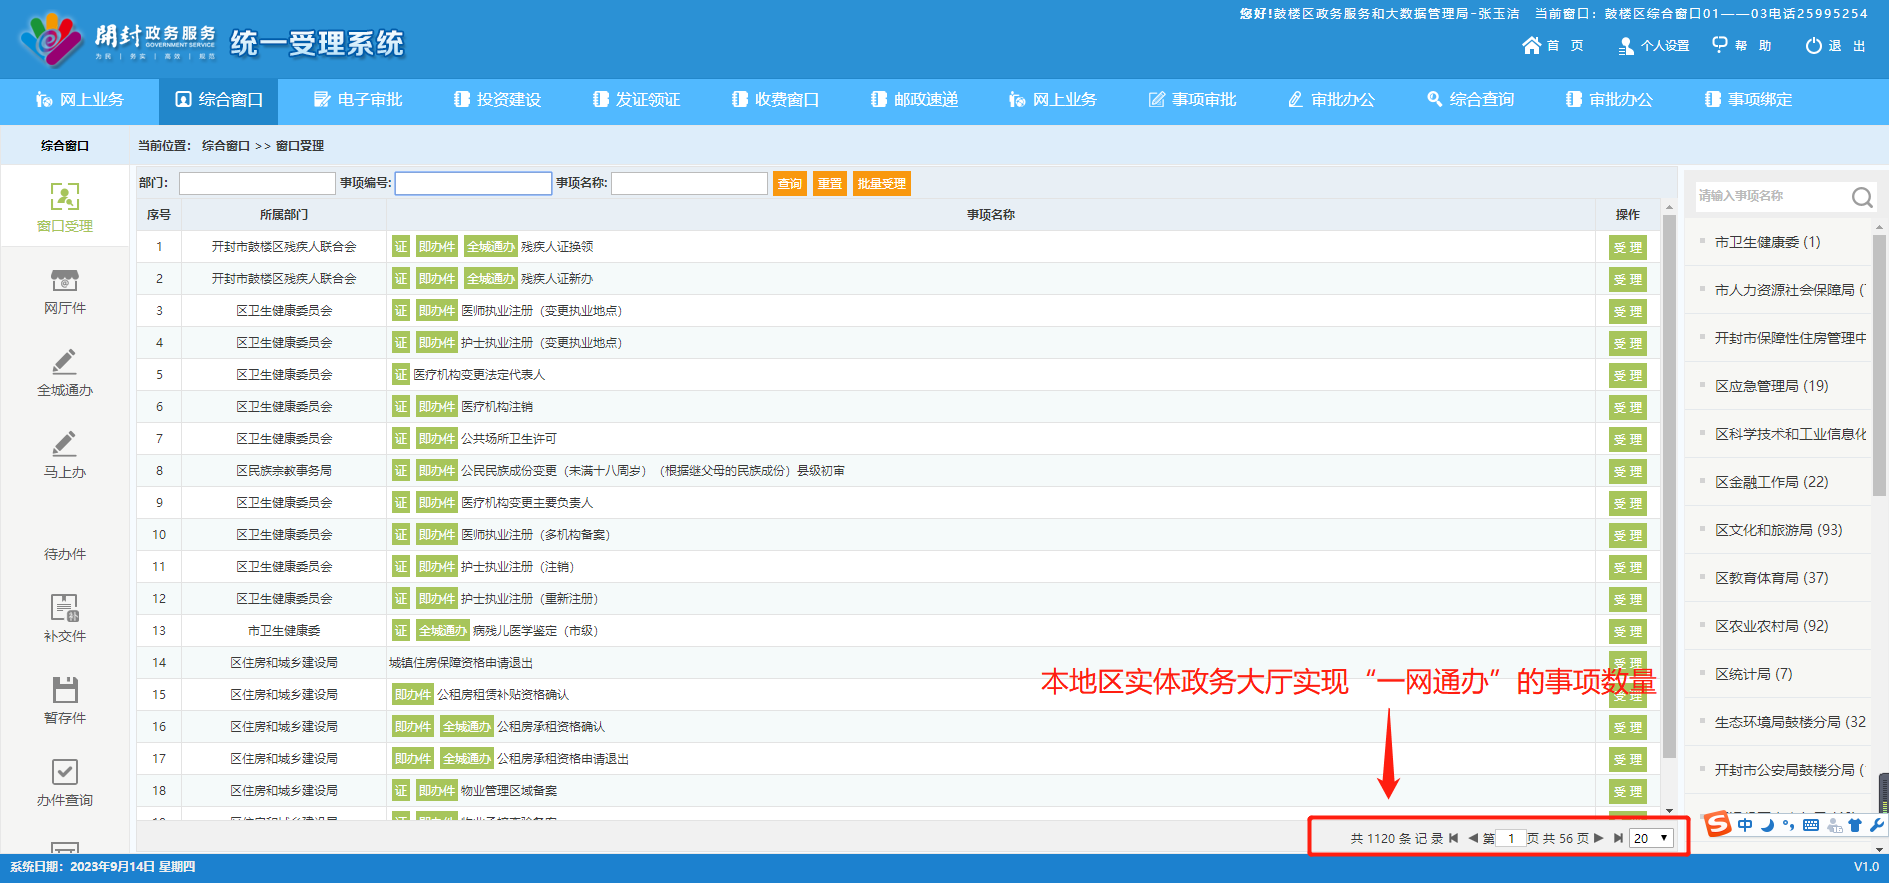1889x883 pixels.
Task: Click the 暂存件 save icon
Action: pyautogui.click(x=65, y=689)
